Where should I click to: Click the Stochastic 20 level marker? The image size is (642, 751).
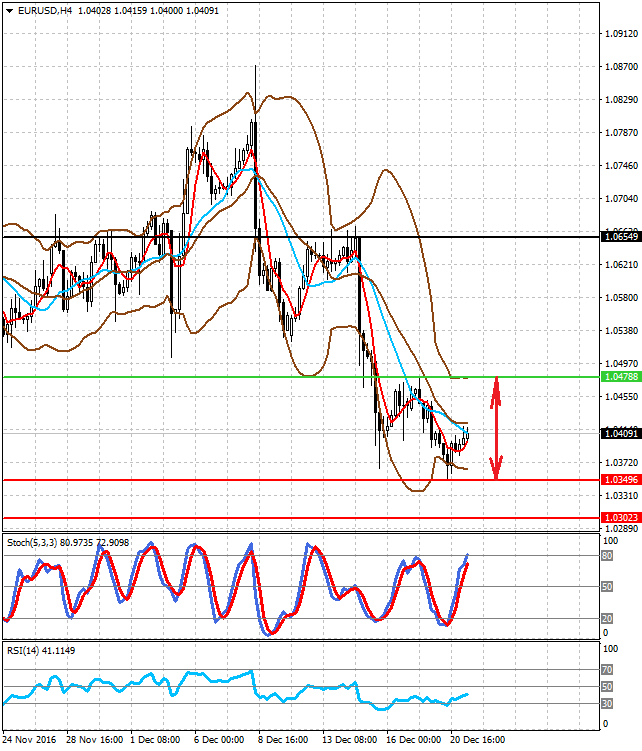coord(607,618)
